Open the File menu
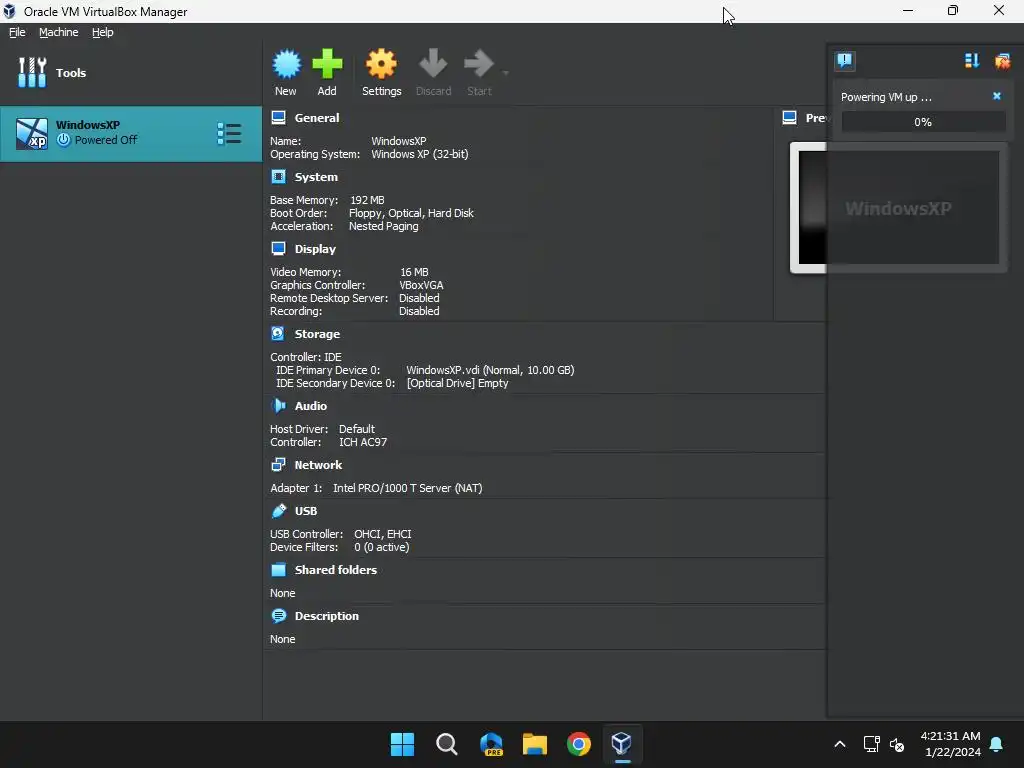The height and width of the screenshot is (768, 1024). click(x=17, y=32)
